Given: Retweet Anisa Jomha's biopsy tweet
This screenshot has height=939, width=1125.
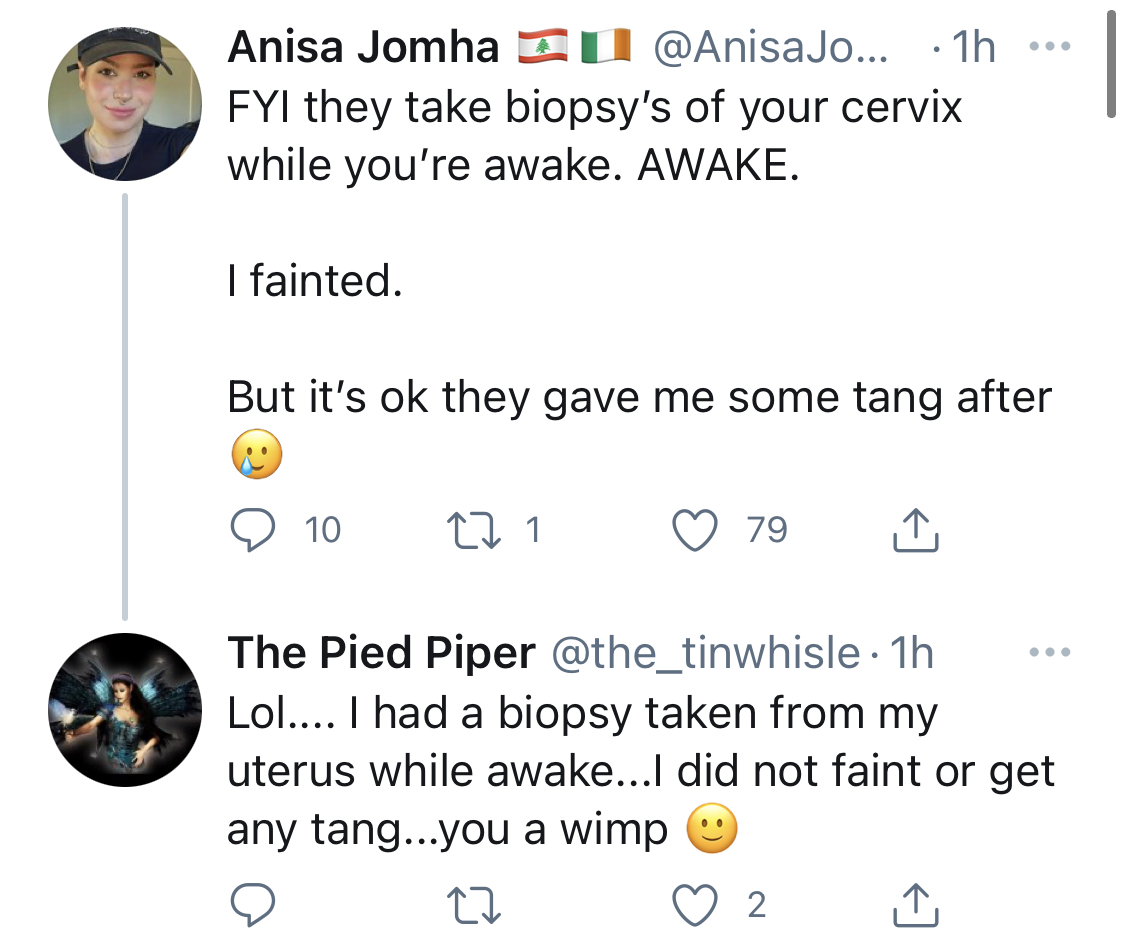Looking at the screenshot, I should click(x=474, y=530).
